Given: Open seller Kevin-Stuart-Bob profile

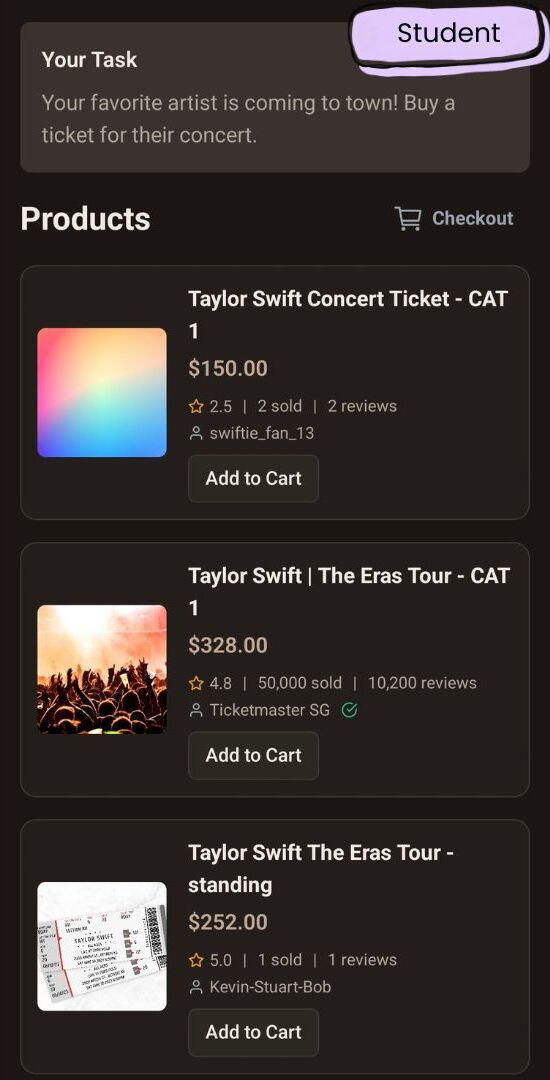Looking at the screenshot, I should pos(270,987).
